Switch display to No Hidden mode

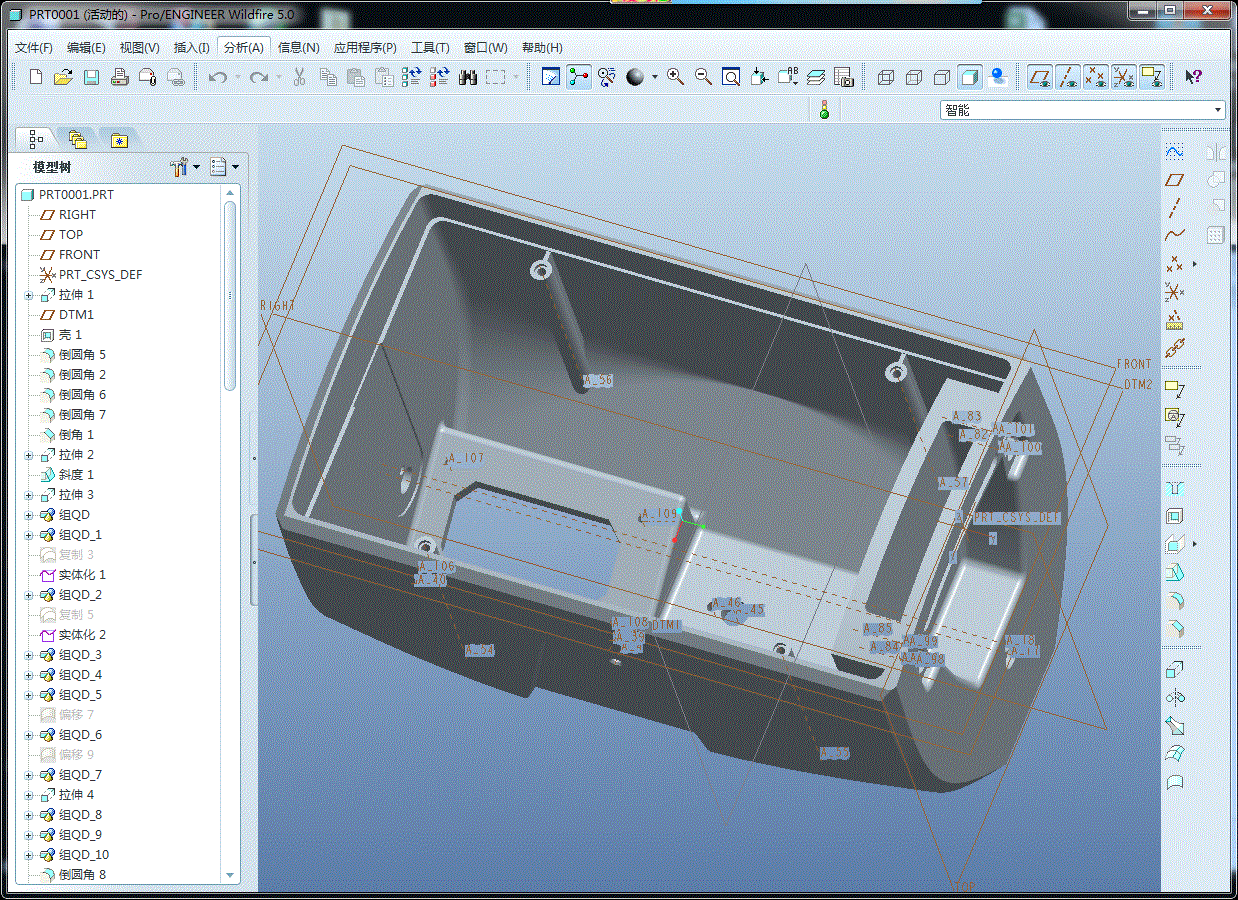point(941,77)
